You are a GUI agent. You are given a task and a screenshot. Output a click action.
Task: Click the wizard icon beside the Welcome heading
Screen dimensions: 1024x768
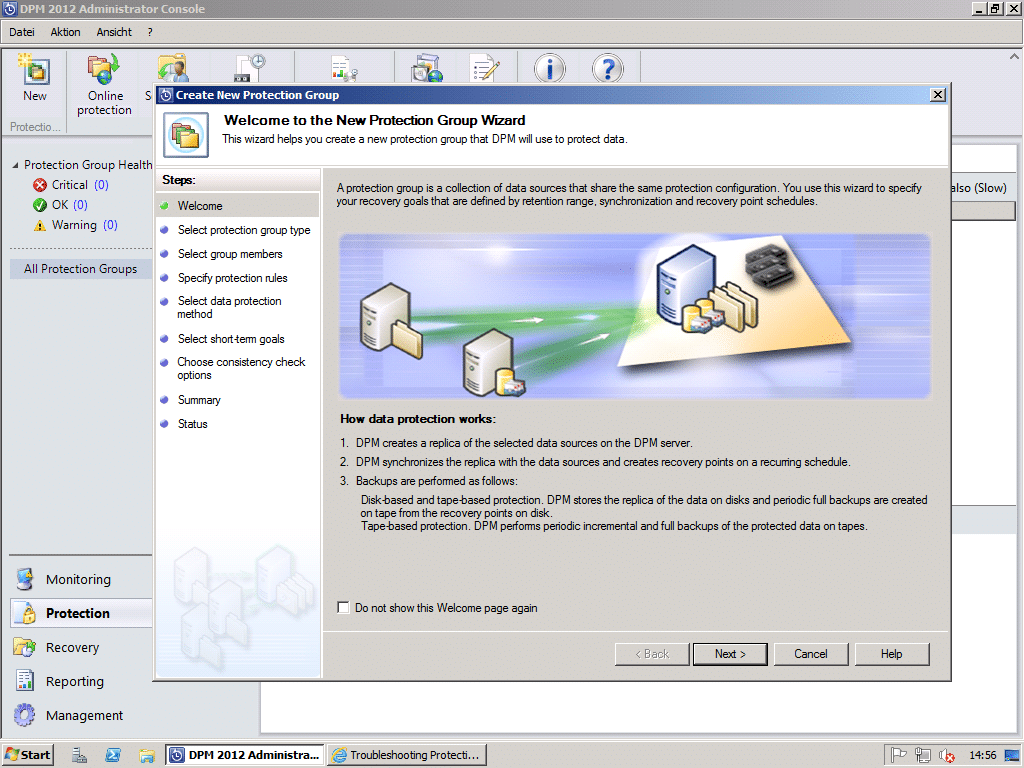(x=186, y=135)
